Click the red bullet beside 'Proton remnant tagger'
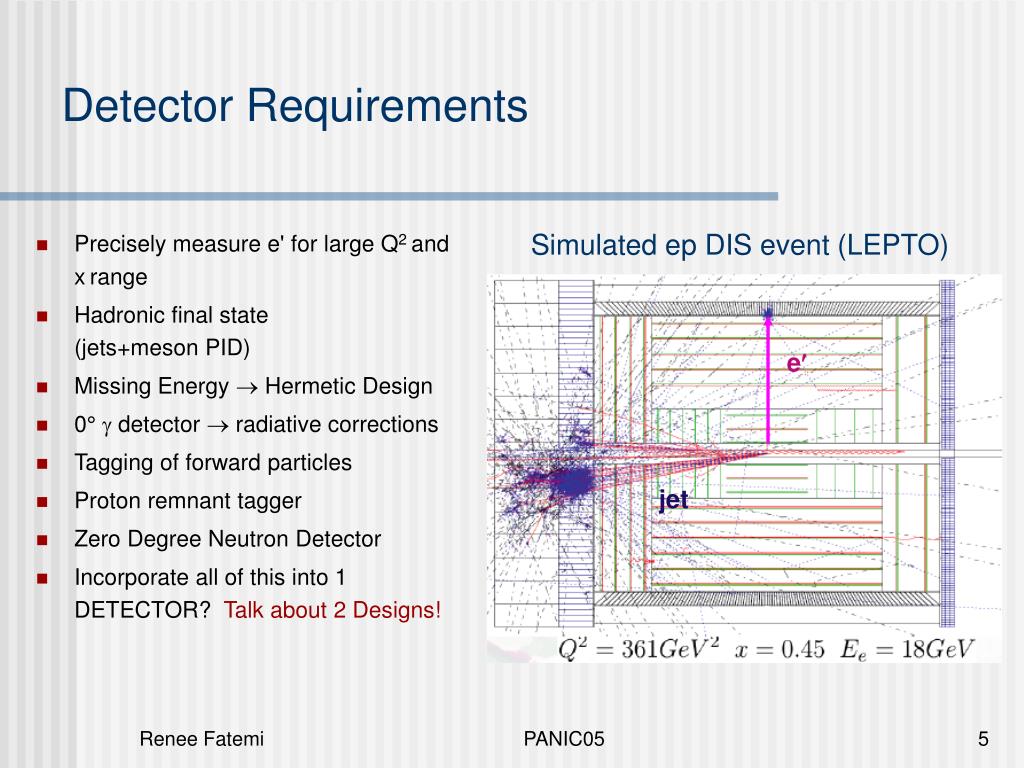1024x768 pixels. 42,502
